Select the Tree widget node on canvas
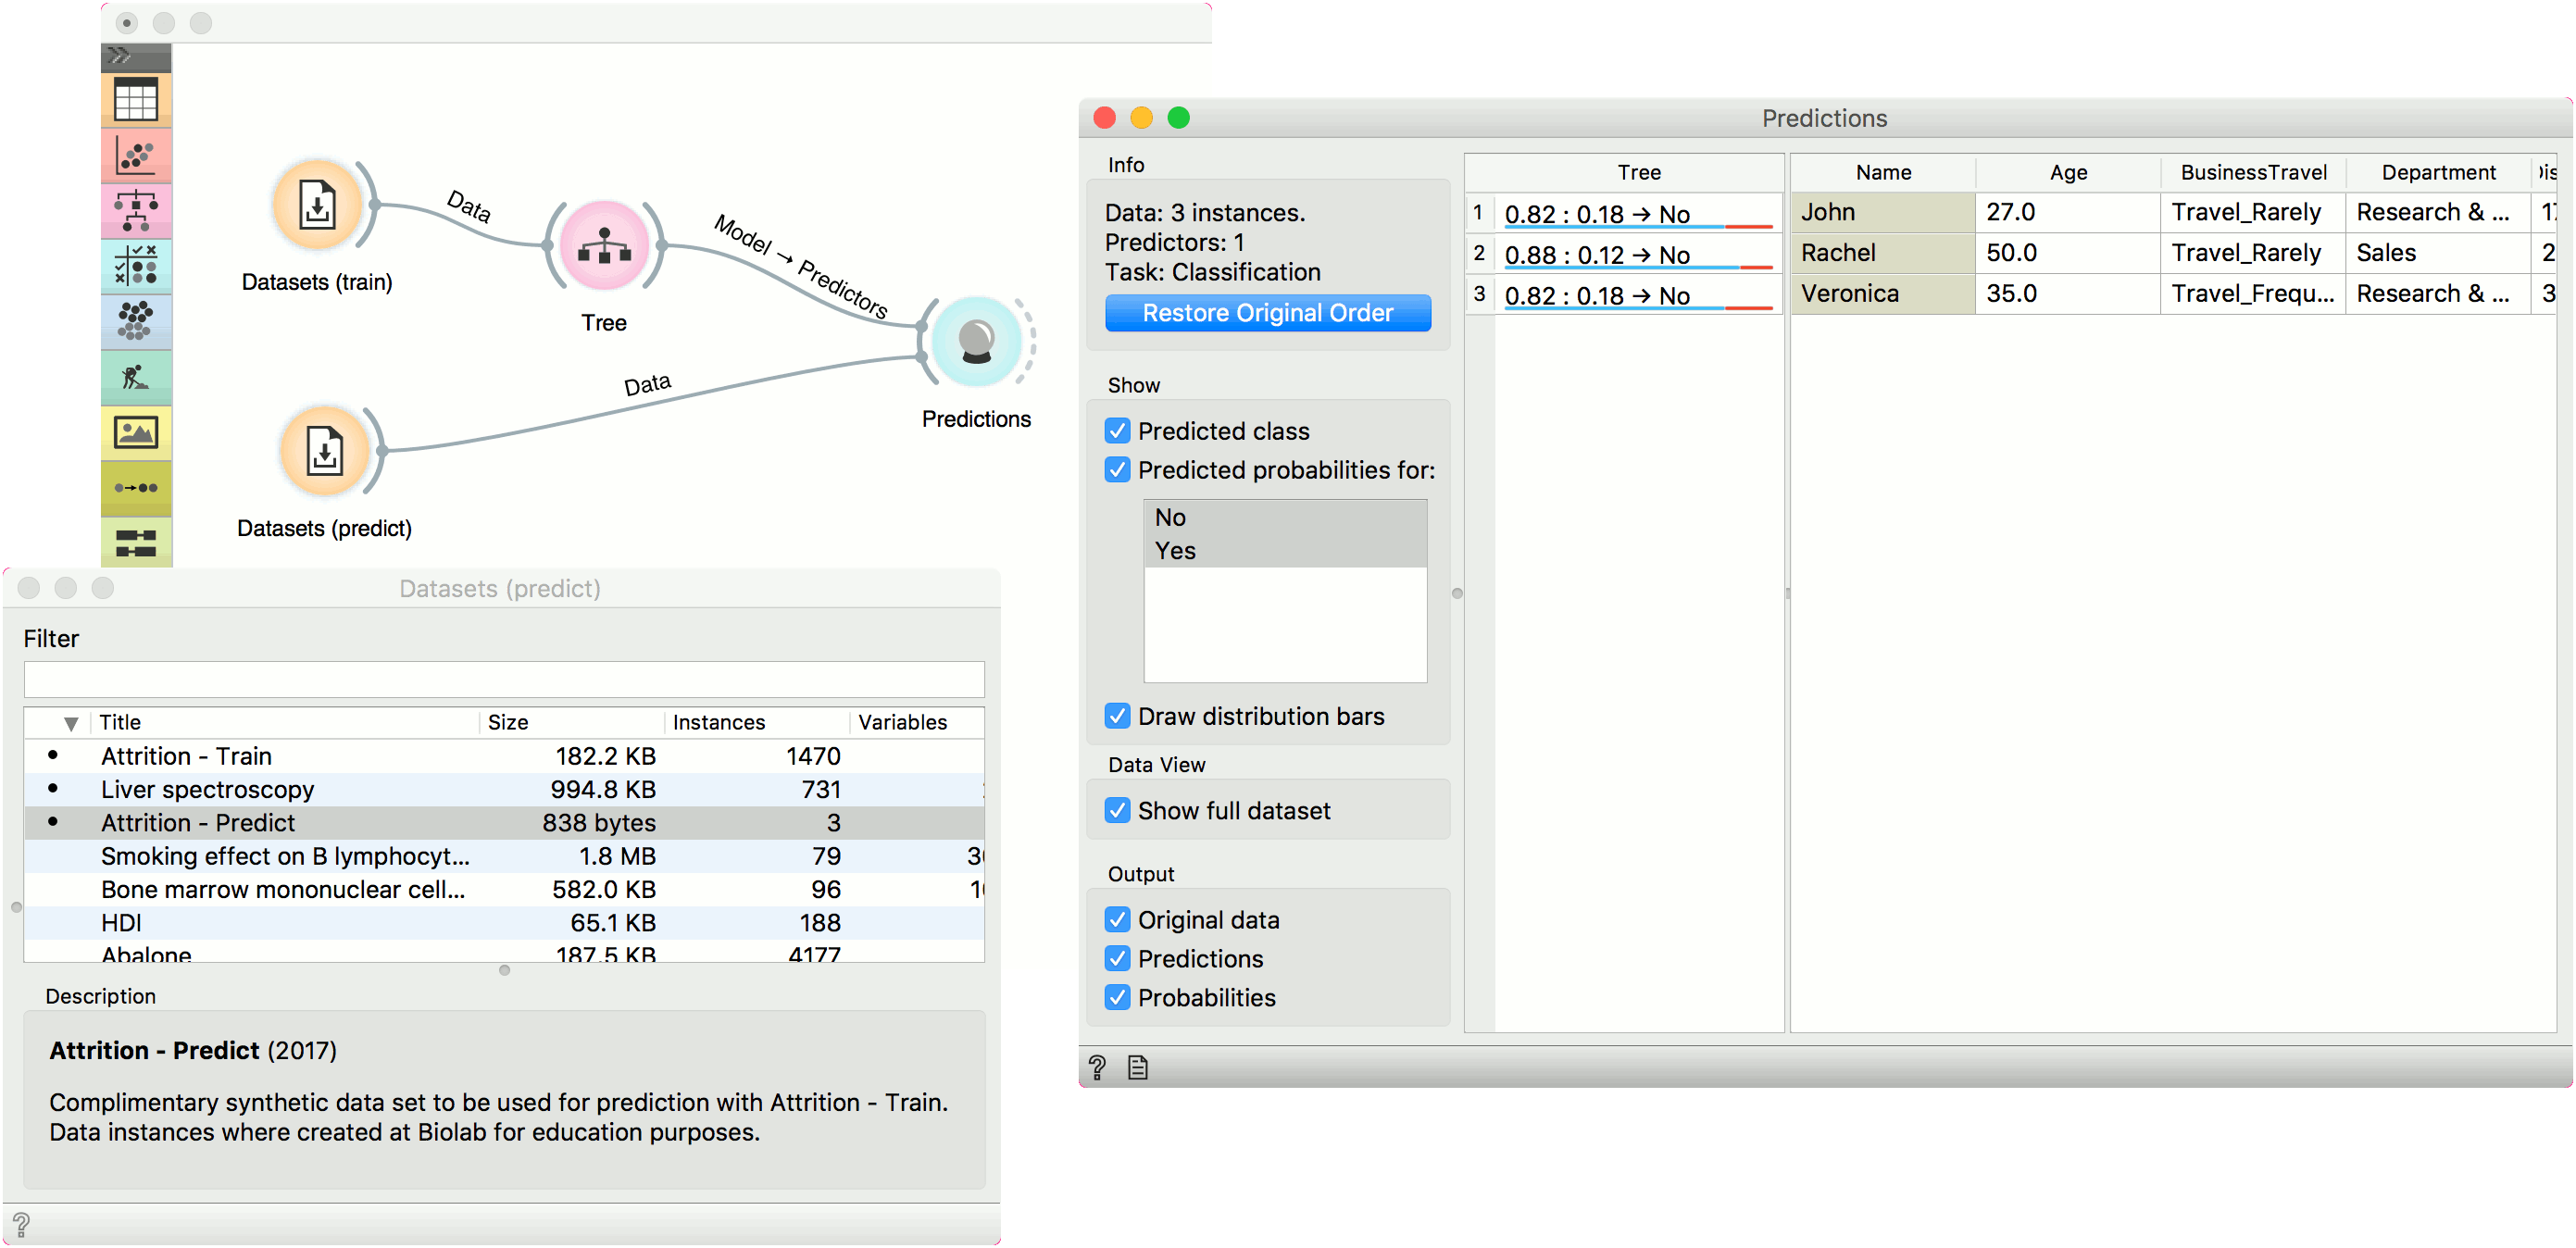Viewport: 2576px width, 1248px height. 604,247
